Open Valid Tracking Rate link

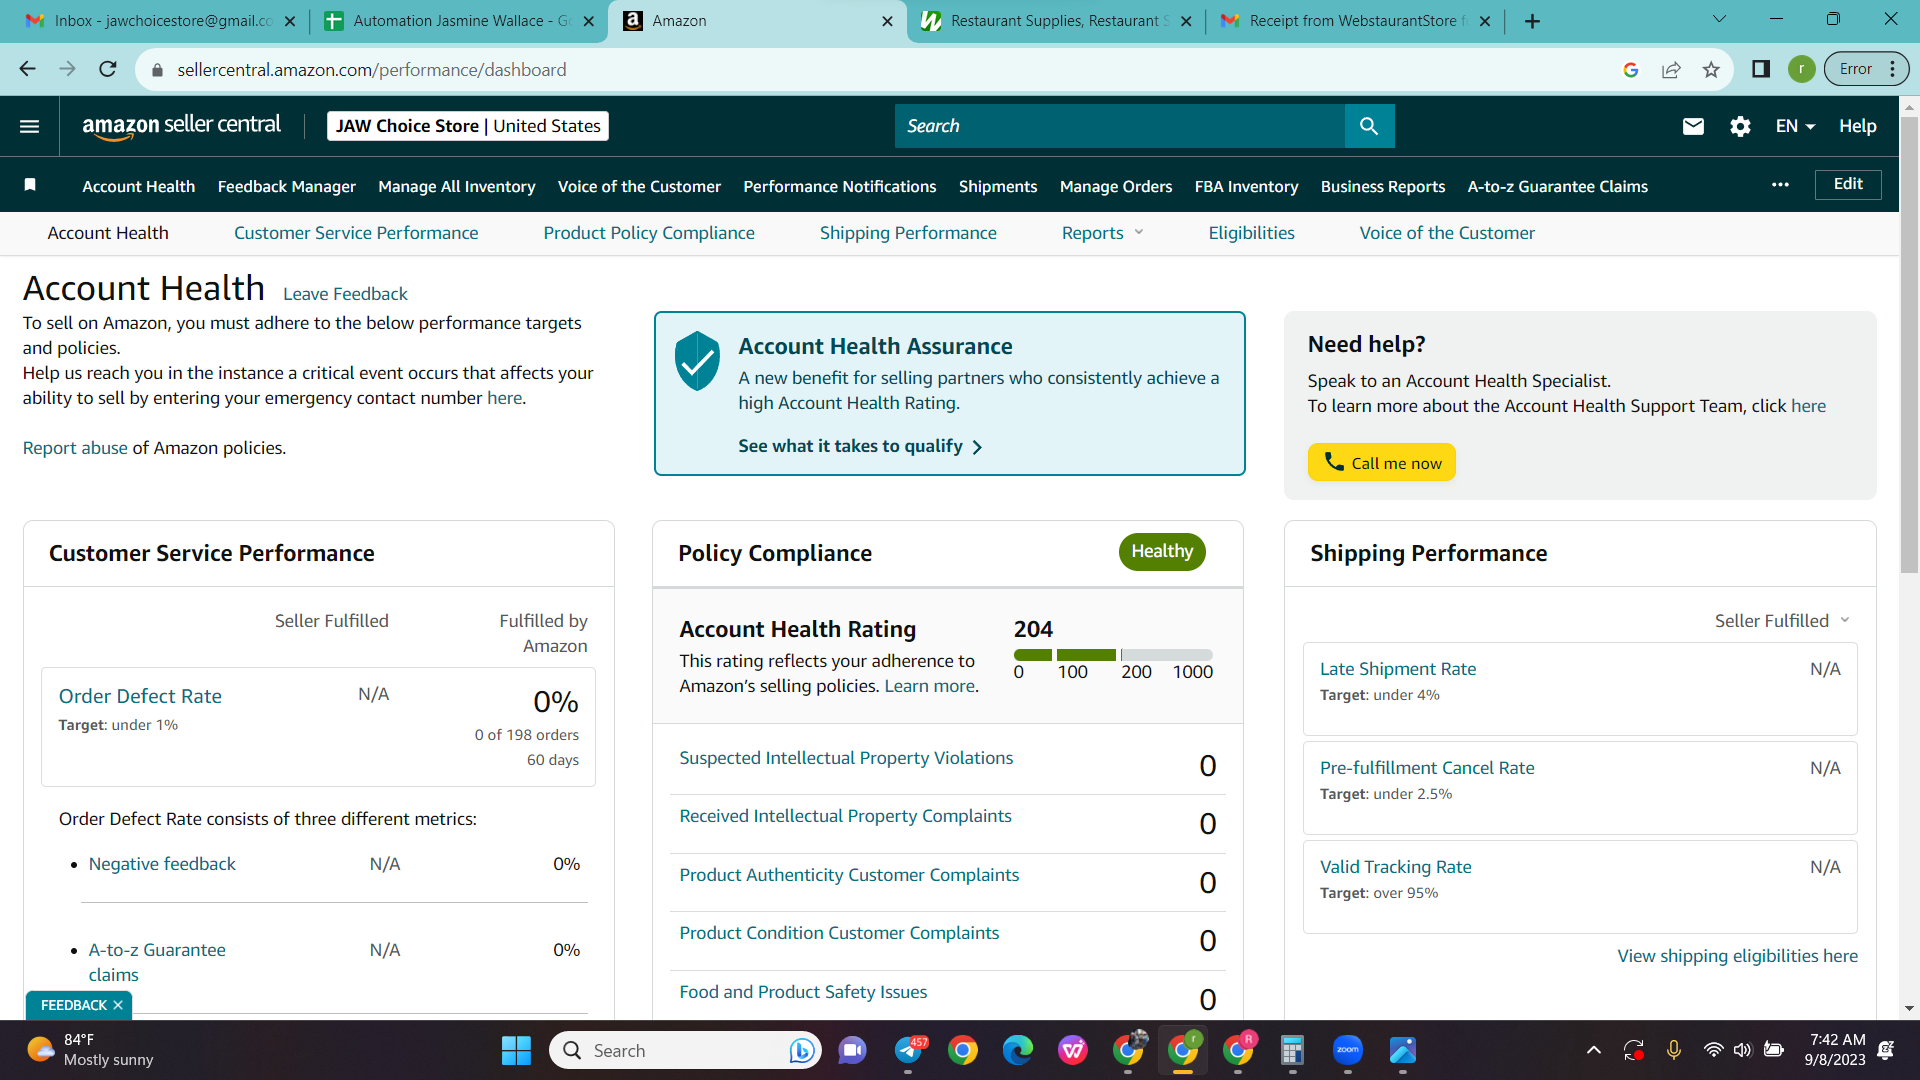click(x=1395, y=867)
